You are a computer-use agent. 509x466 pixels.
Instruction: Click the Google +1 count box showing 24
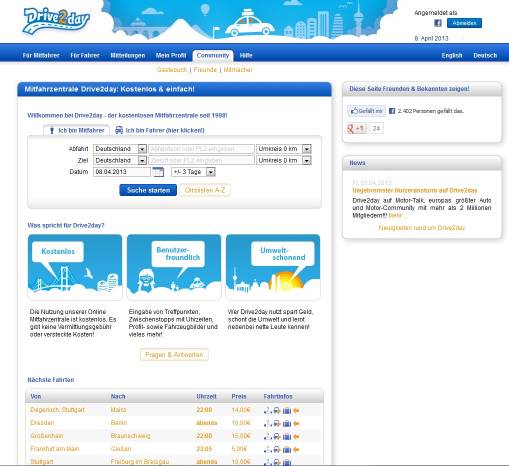[x=376, y=128]
